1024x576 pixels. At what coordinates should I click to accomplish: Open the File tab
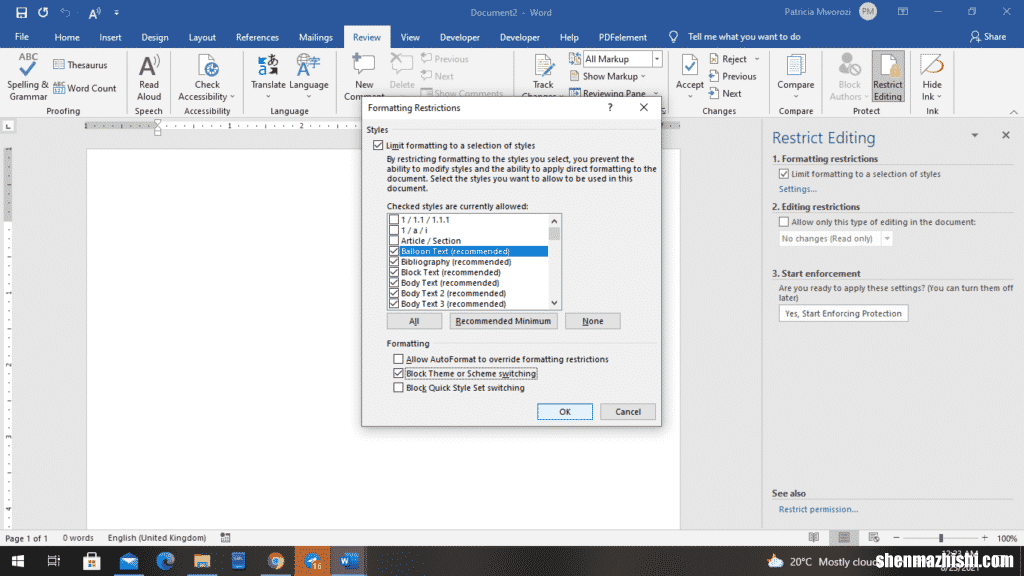pos(22,37)
